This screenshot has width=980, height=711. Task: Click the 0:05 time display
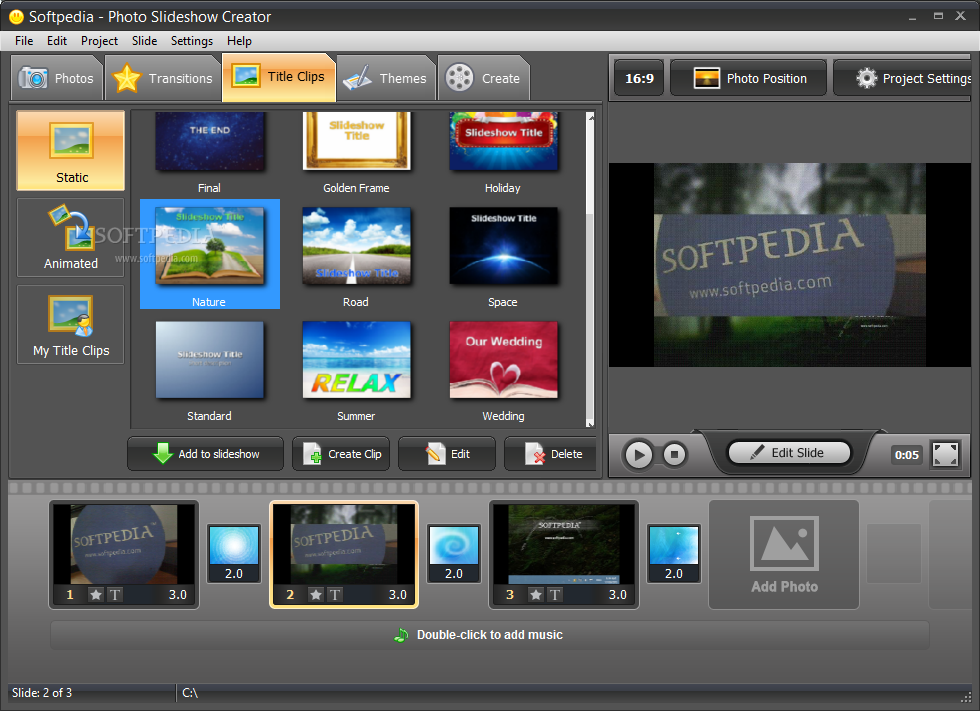coord(906,455)
